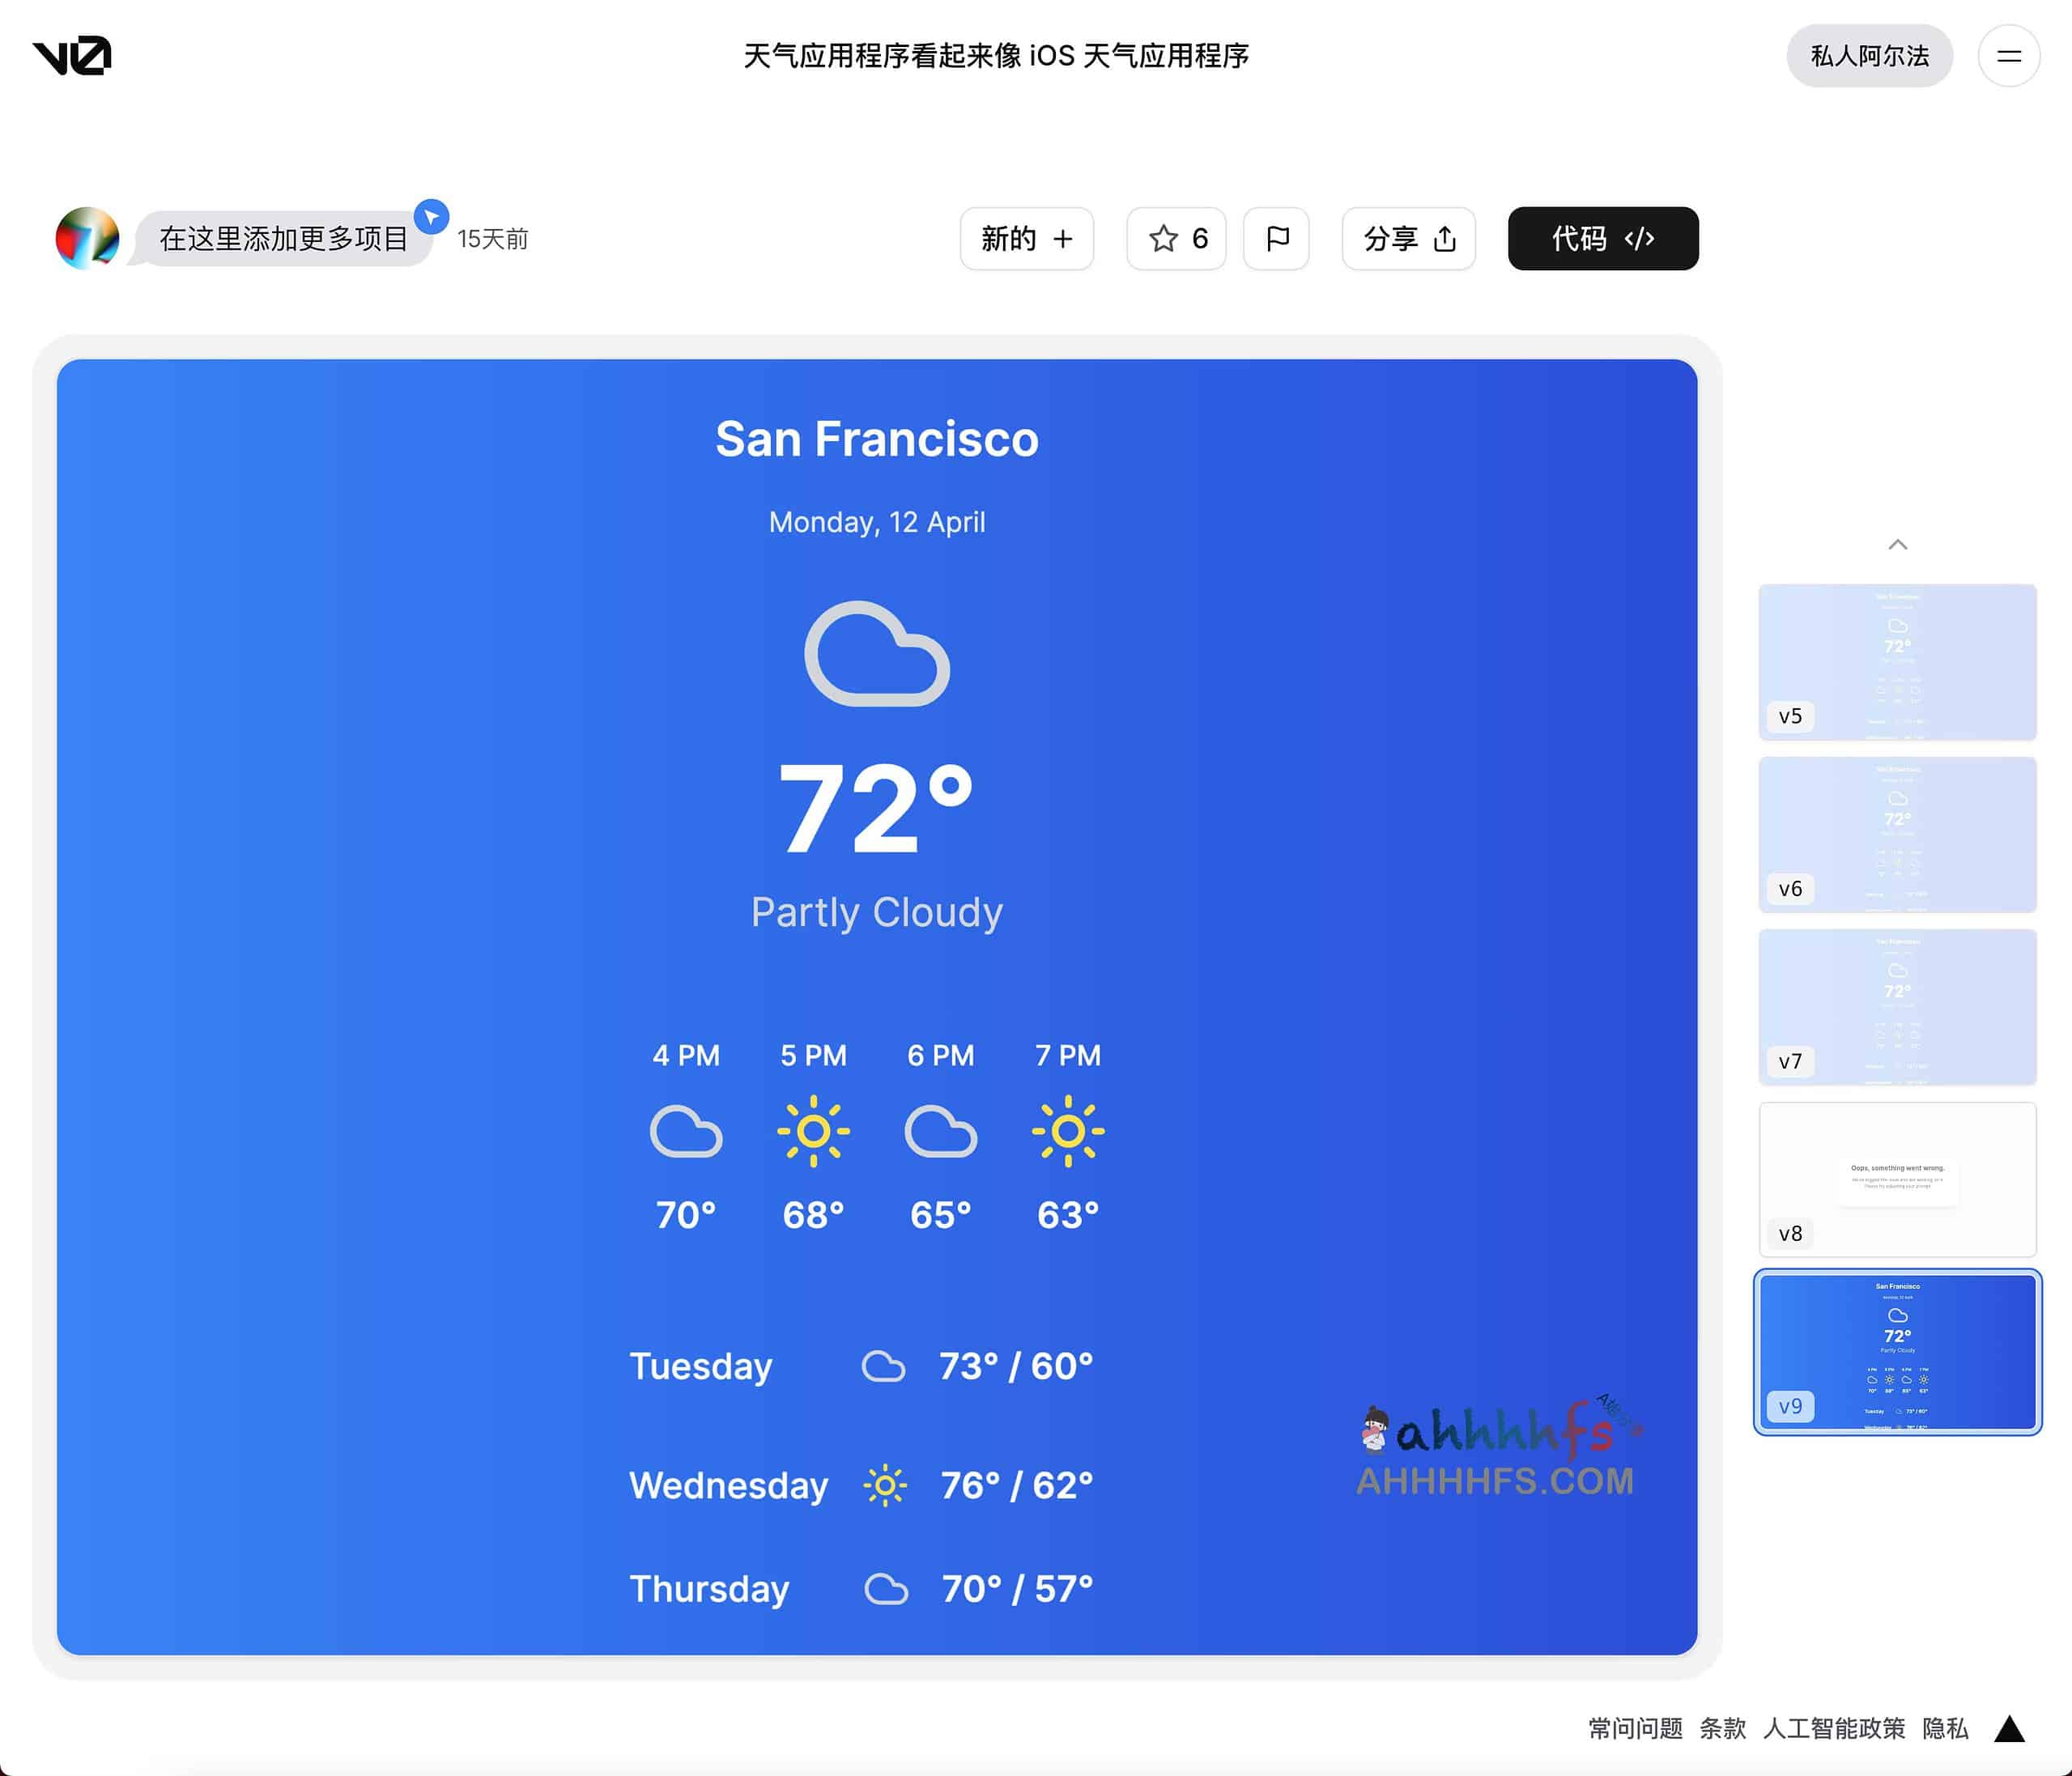2072x1776 pixels.
Task: Open the hamburger menu button
Action: [x=2008, y=56]
